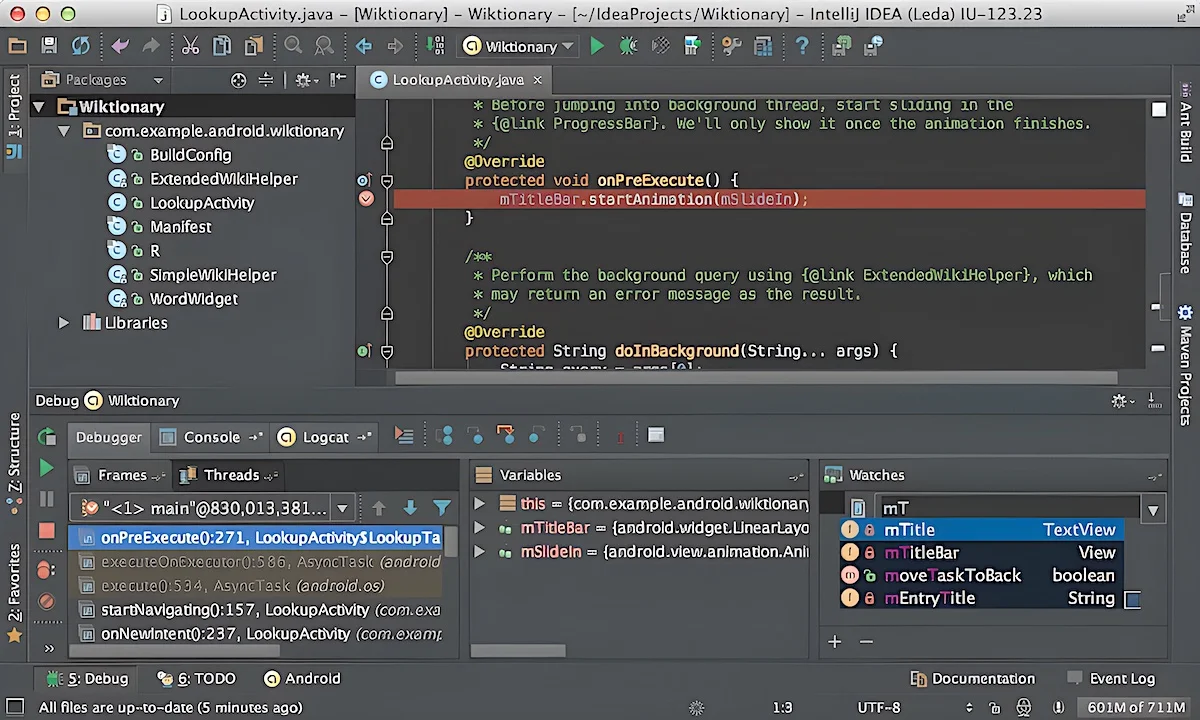
Task: Click the Settings wrench toolbar icon
Action: click(732, 46)
